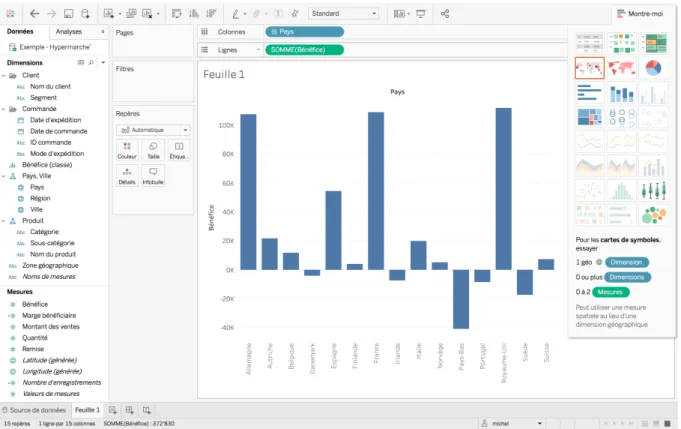
Task: Choose the pie chart type
Action: coord(654,68)
